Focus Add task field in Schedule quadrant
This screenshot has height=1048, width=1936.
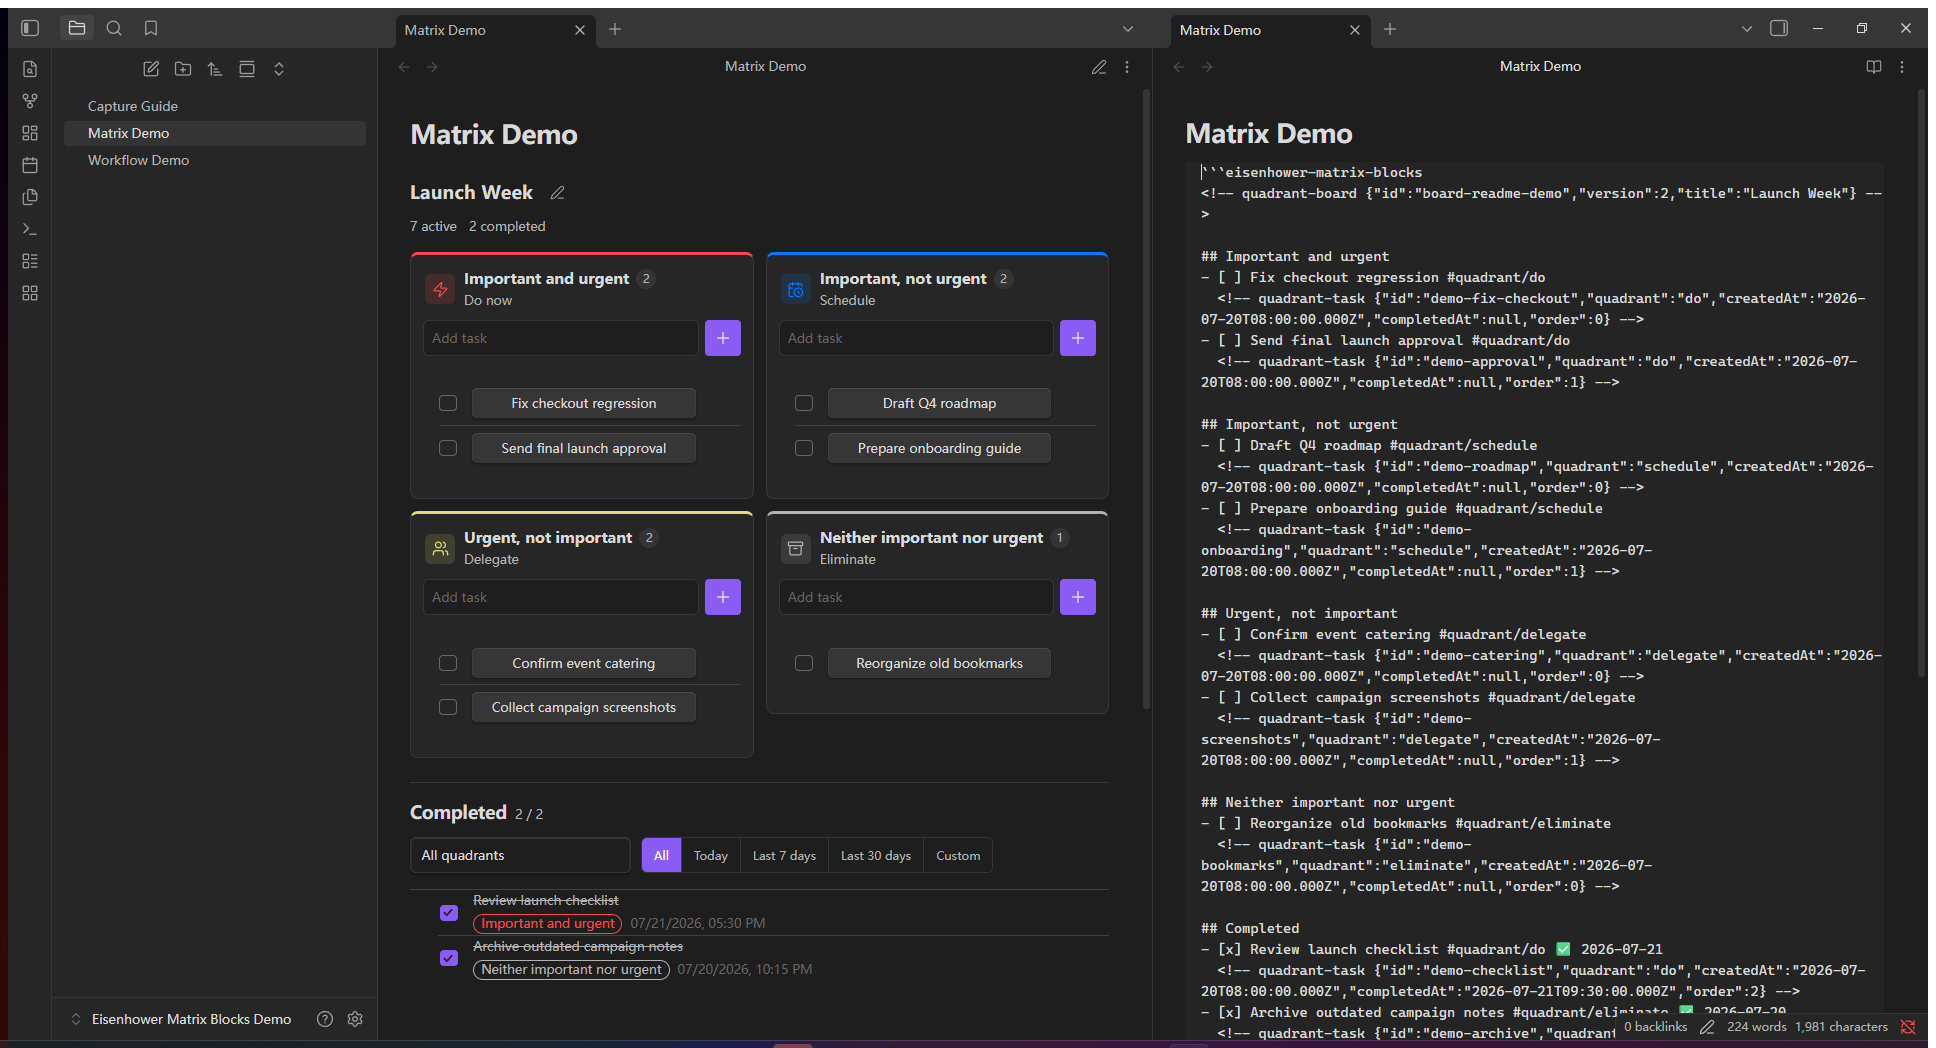[916, 338]
